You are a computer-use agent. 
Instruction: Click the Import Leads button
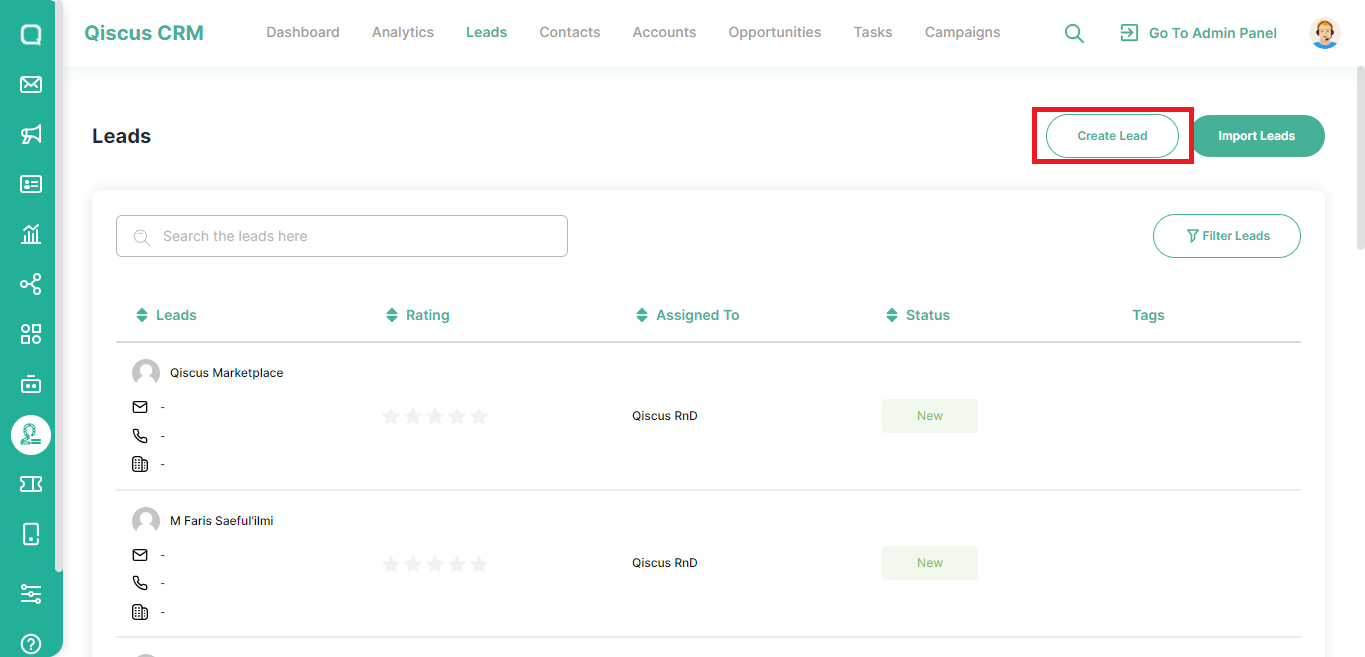pos(1257,136)
